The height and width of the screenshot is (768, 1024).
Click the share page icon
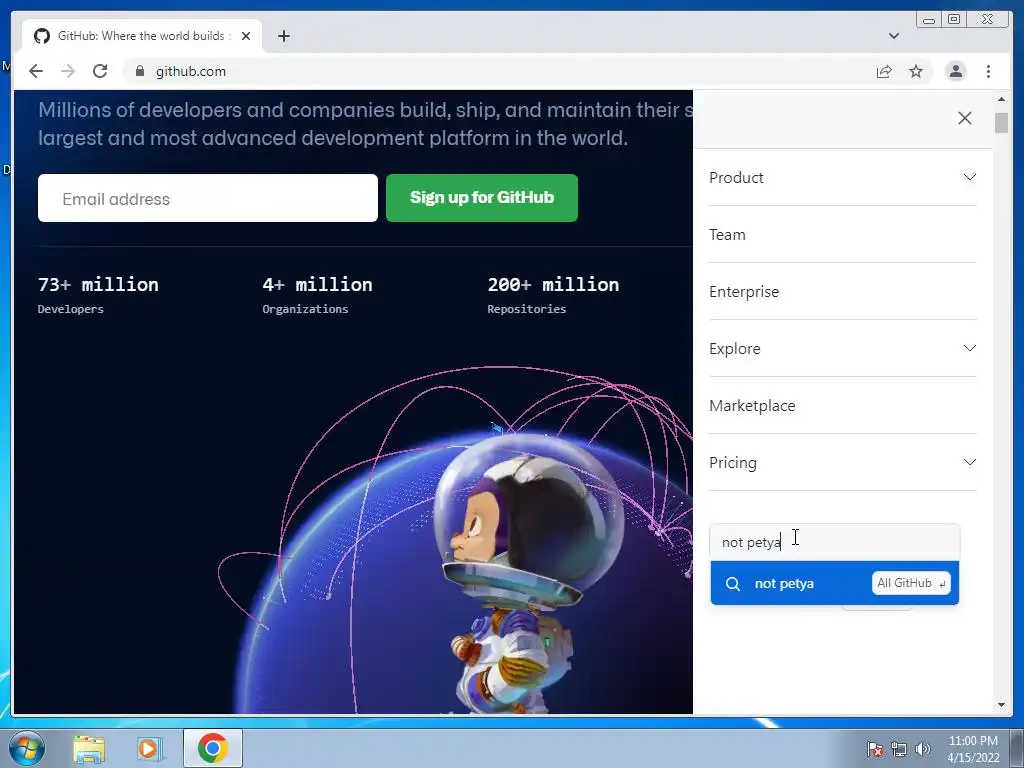884,71
